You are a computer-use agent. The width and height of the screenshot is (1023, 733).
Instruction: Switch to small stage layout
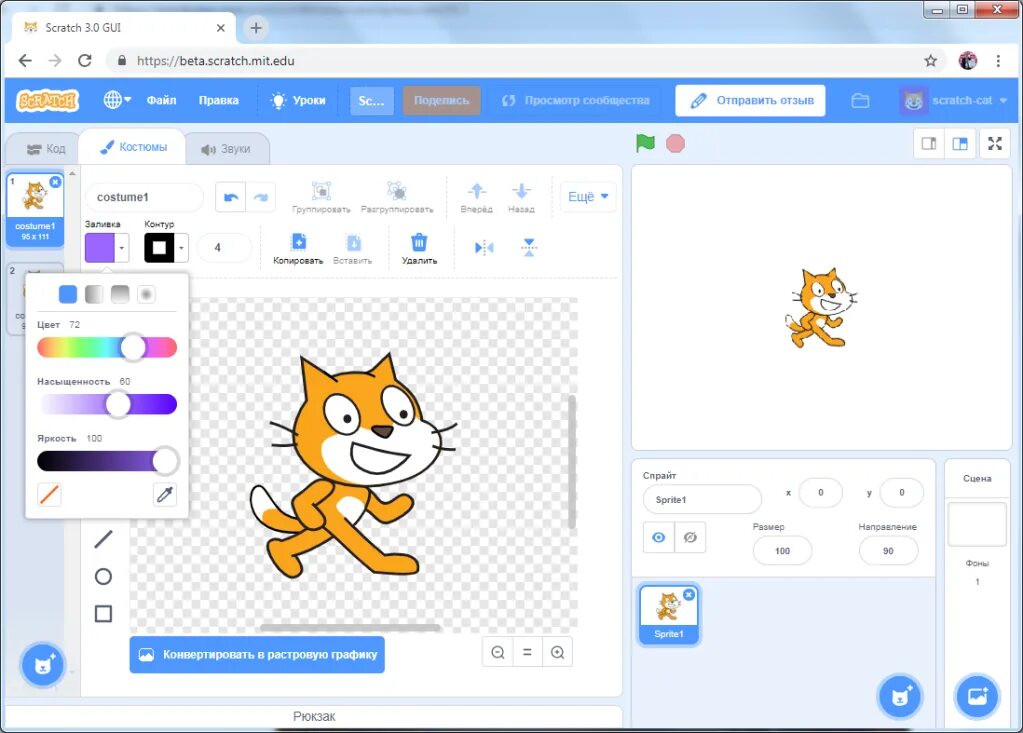[929, 143]
